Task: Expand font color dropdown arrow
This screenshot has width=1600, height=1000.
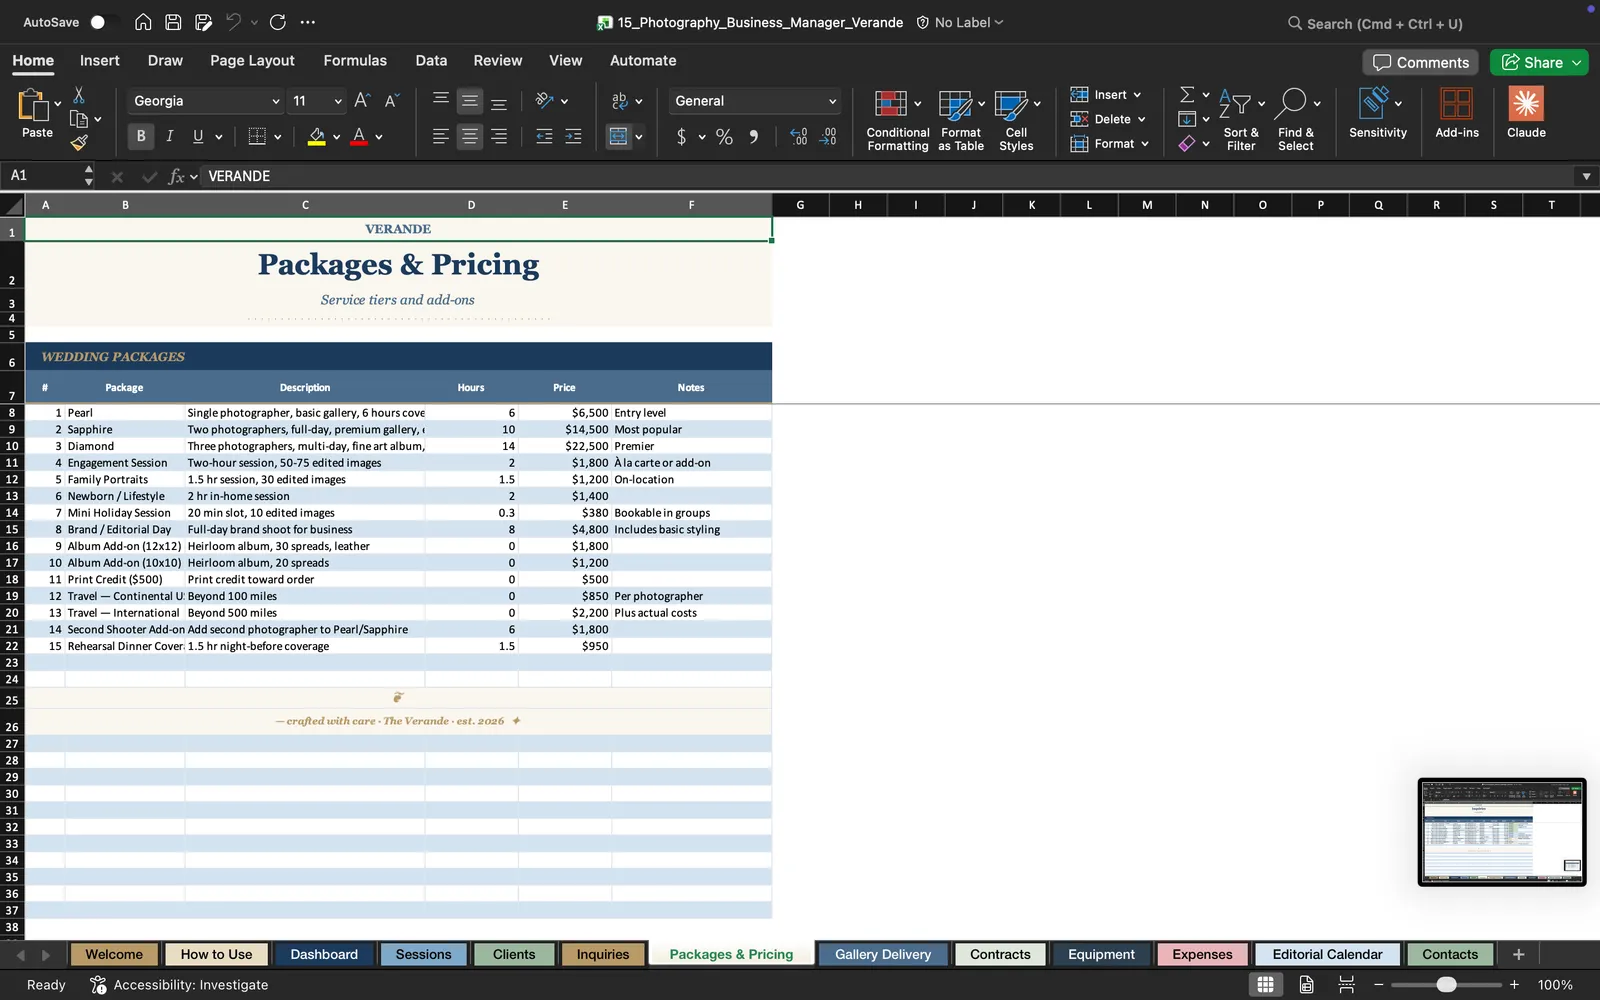Action: (x=378, y=137)
